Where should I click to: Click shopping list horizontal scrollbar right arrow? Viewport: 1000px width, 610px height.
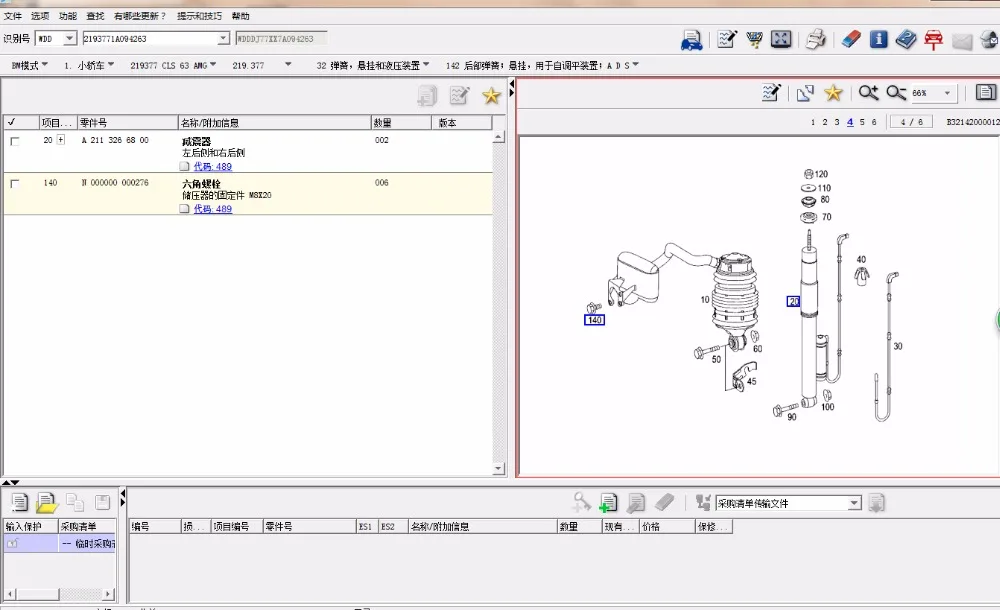point(108,594)
